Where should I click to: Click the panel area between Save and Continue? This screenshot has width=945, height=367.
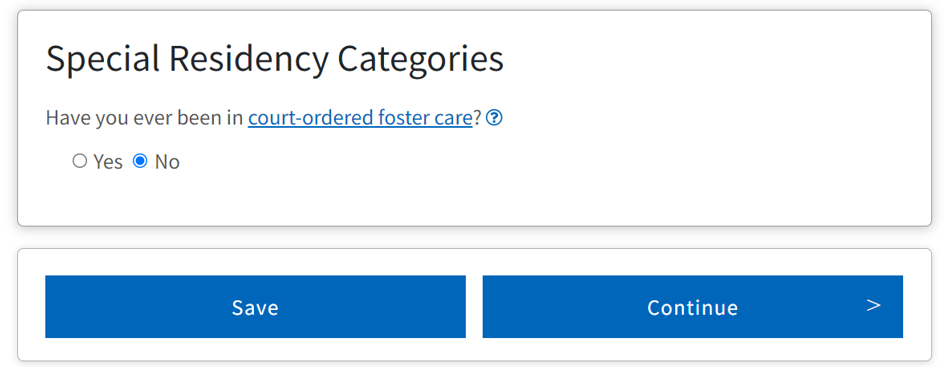tap(474, 307)
